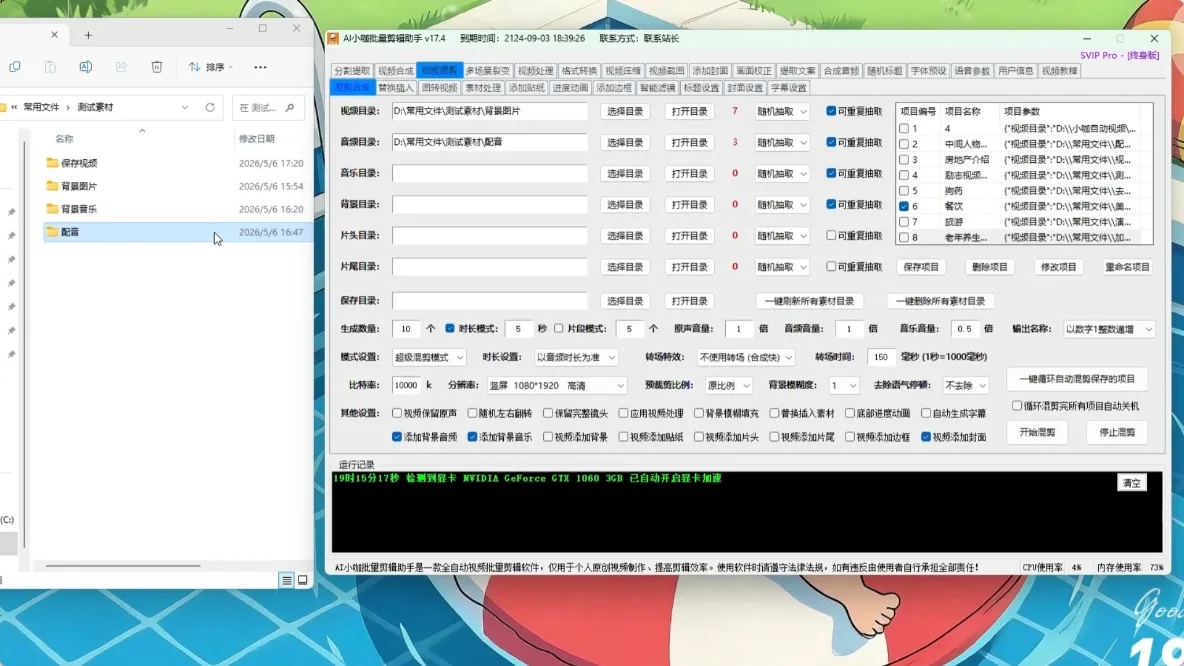Click 保存项目 button
The height and width of the screenshot is (666, 1184).
(921, 267)
